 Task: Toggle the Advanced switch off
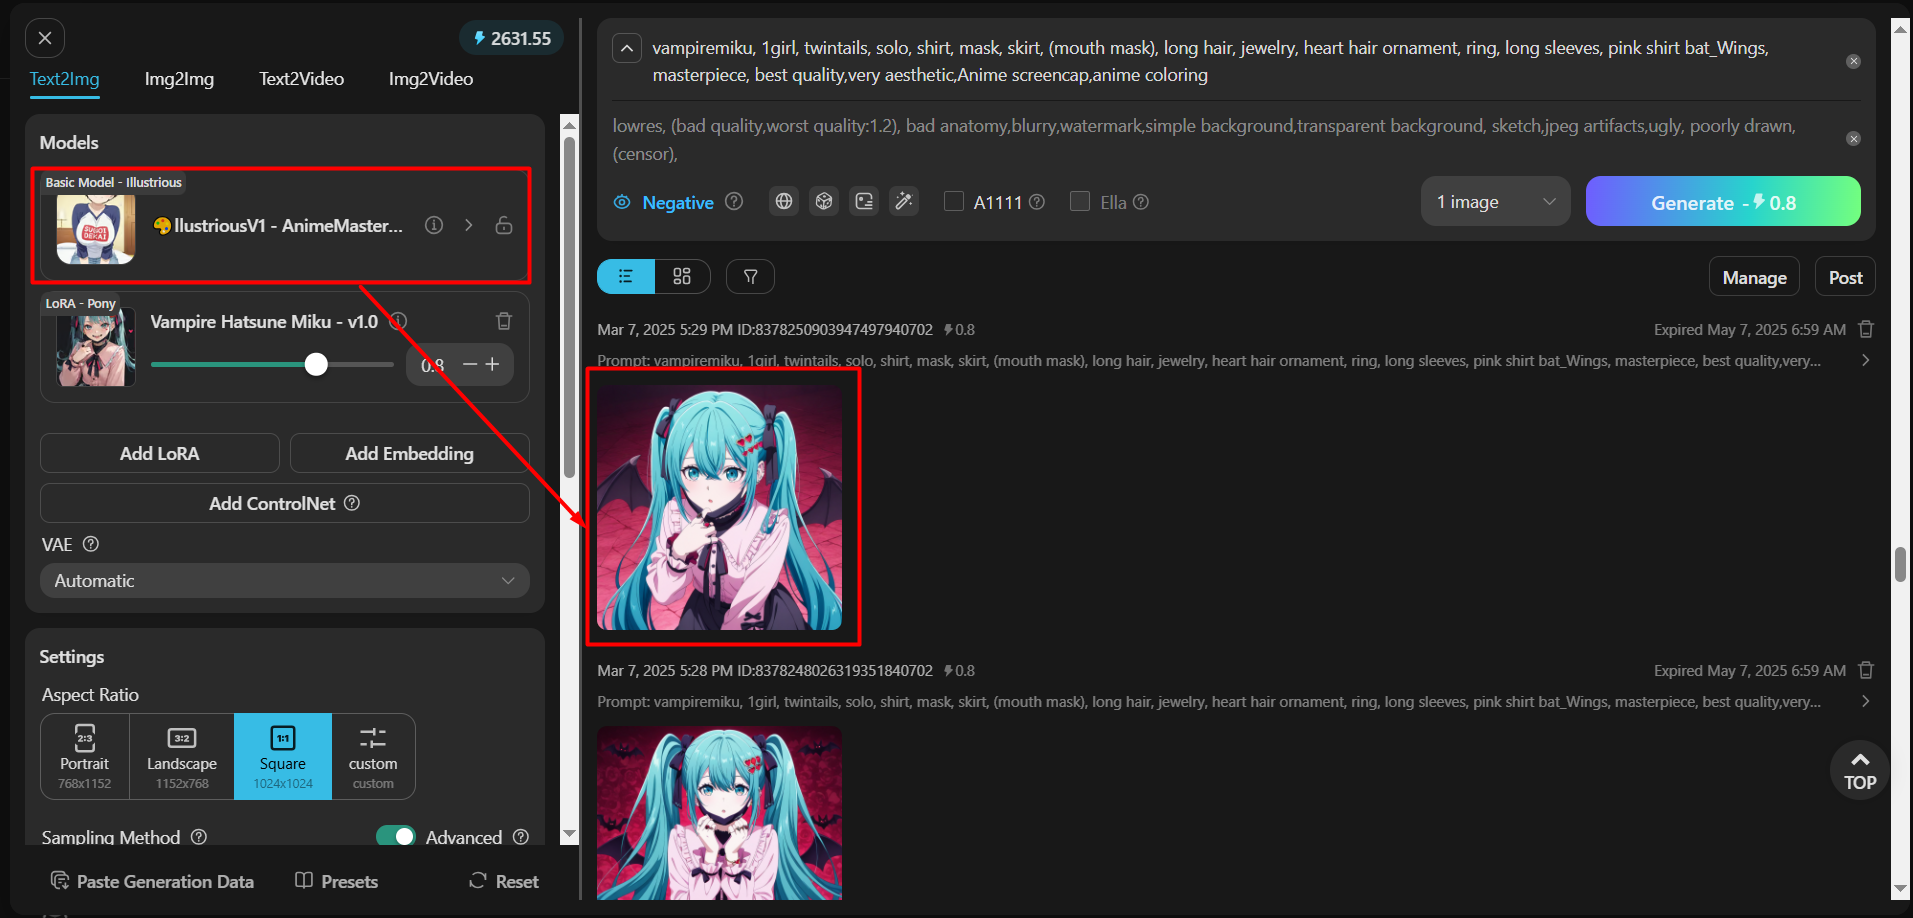point(396,836)
